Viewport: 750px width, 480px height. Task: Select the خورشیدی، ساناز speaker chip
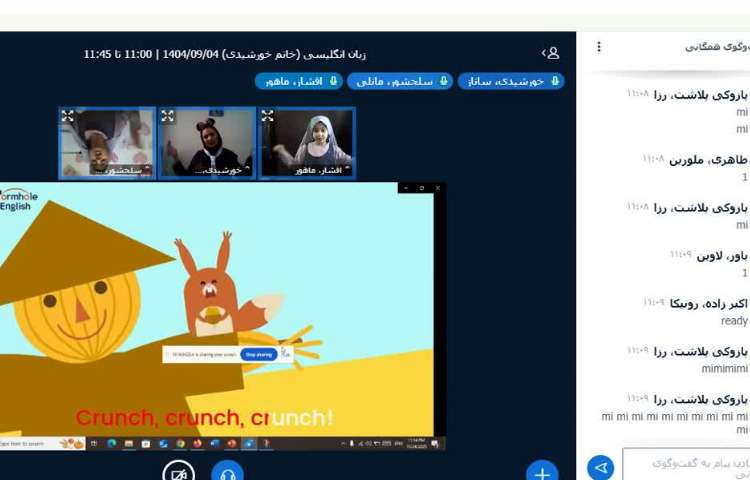pos(511,81)
